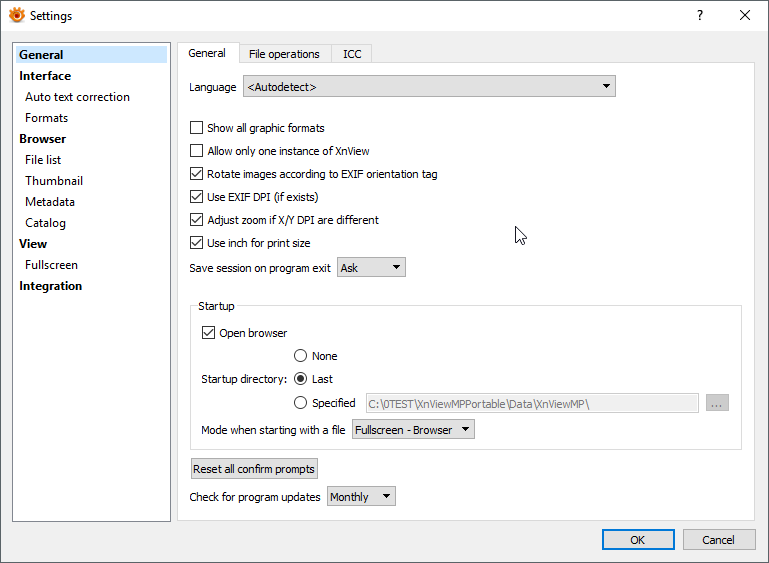Switch to the File operations tab
The width and height of the screenshot is (769, 563).
284,54
